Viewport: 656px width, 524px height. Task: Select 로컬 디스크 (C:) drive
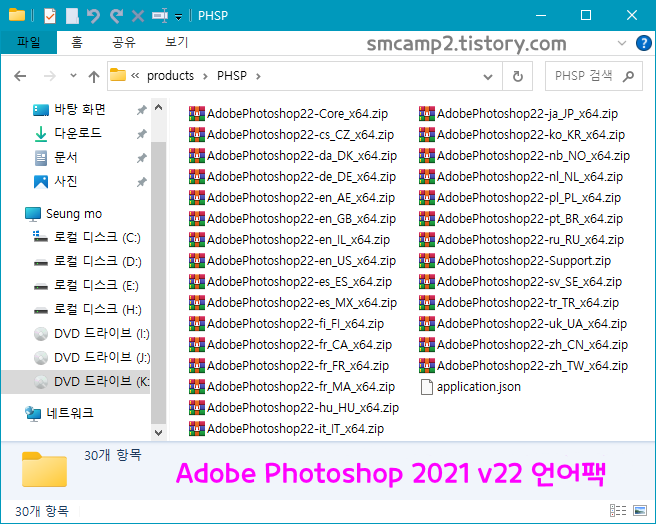(97, 237)
